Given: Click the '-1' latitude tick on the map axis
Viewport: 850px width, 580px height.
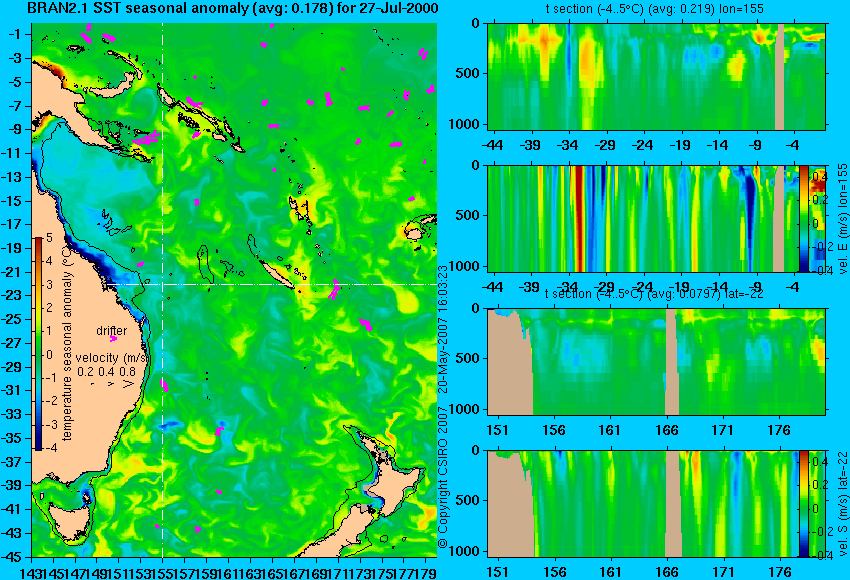Looking at the screenshot, I should tap(14, 35).
